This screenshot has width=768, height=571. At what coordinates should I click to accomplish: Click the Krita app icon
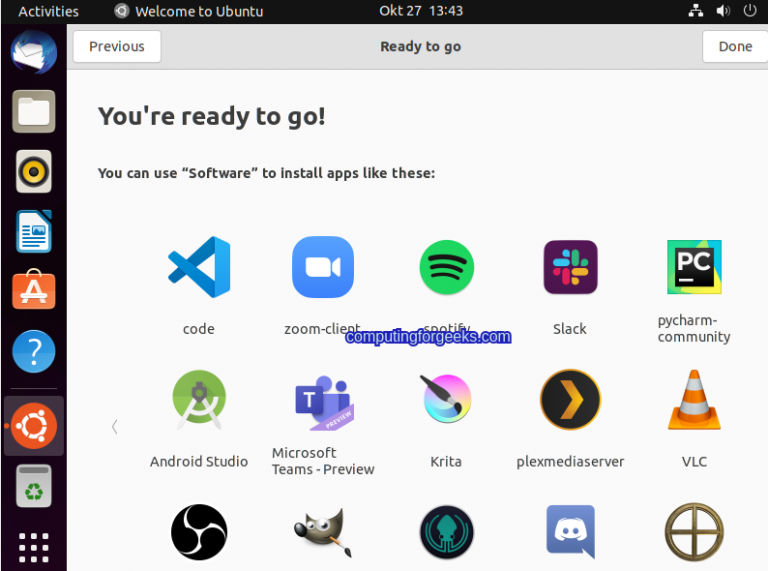[446, 399]
